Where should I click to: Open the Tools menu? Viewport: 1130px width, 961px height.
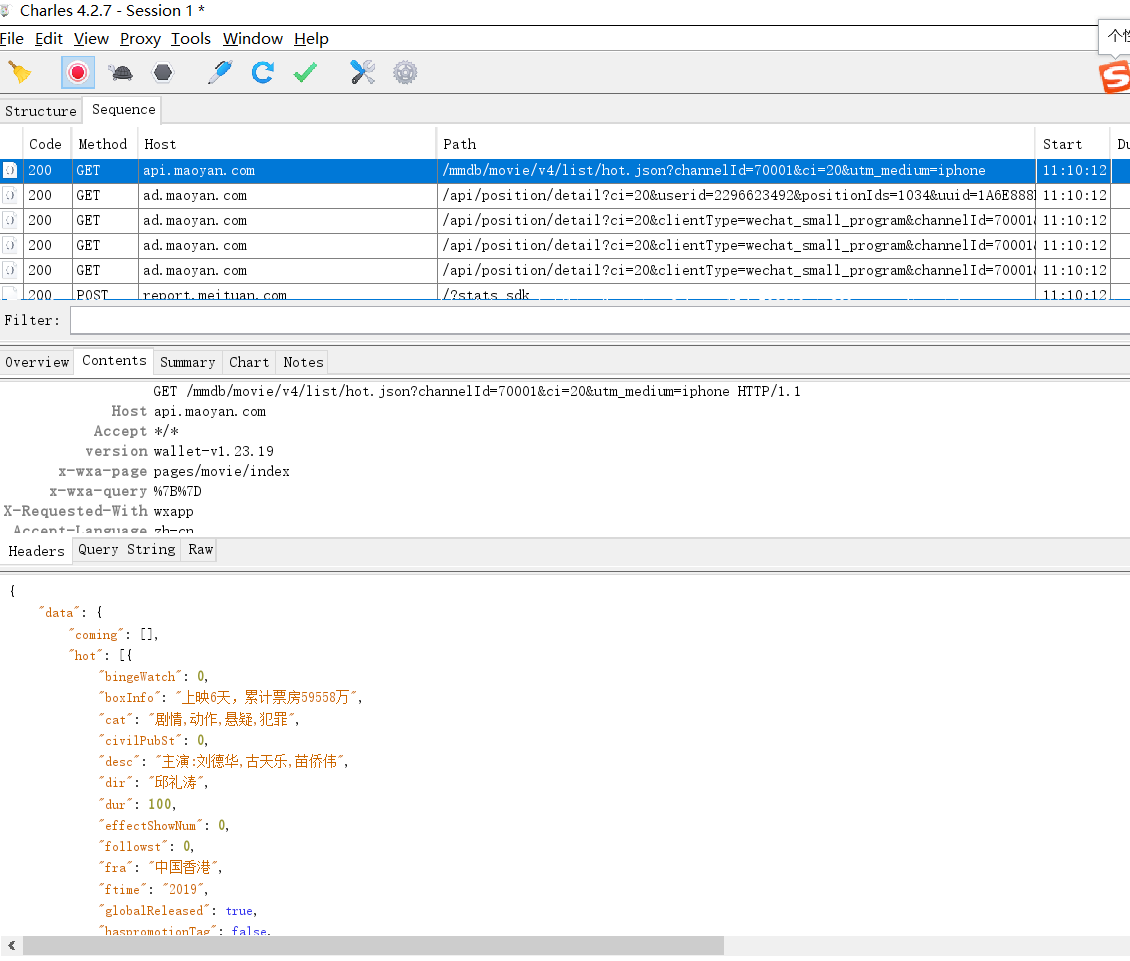pyautogui.click(x=190, y=39)
